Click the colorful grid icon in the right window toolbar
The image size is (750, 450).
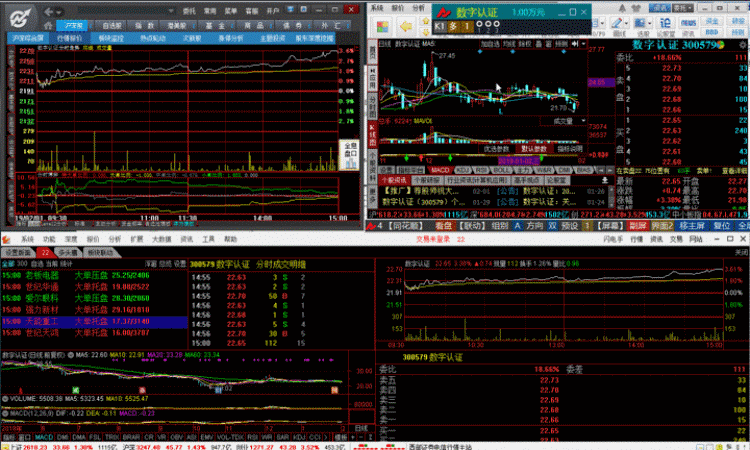[x=383, y=26]
